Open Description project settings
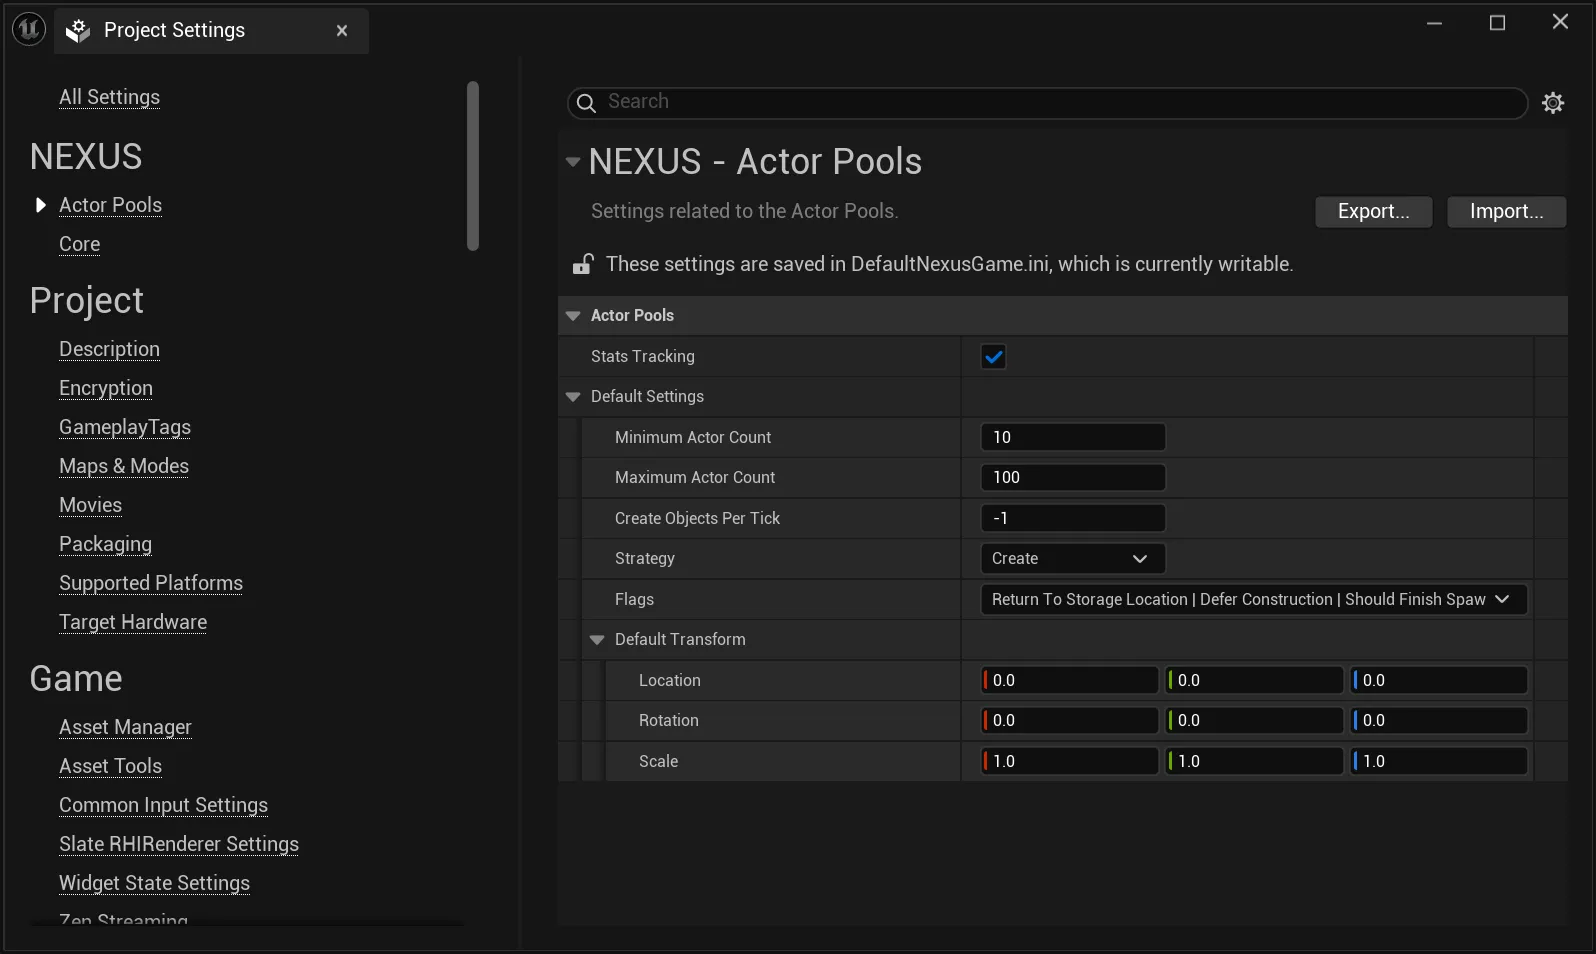Viewport: 1596px width, 954px height. (x=109, y=349)
